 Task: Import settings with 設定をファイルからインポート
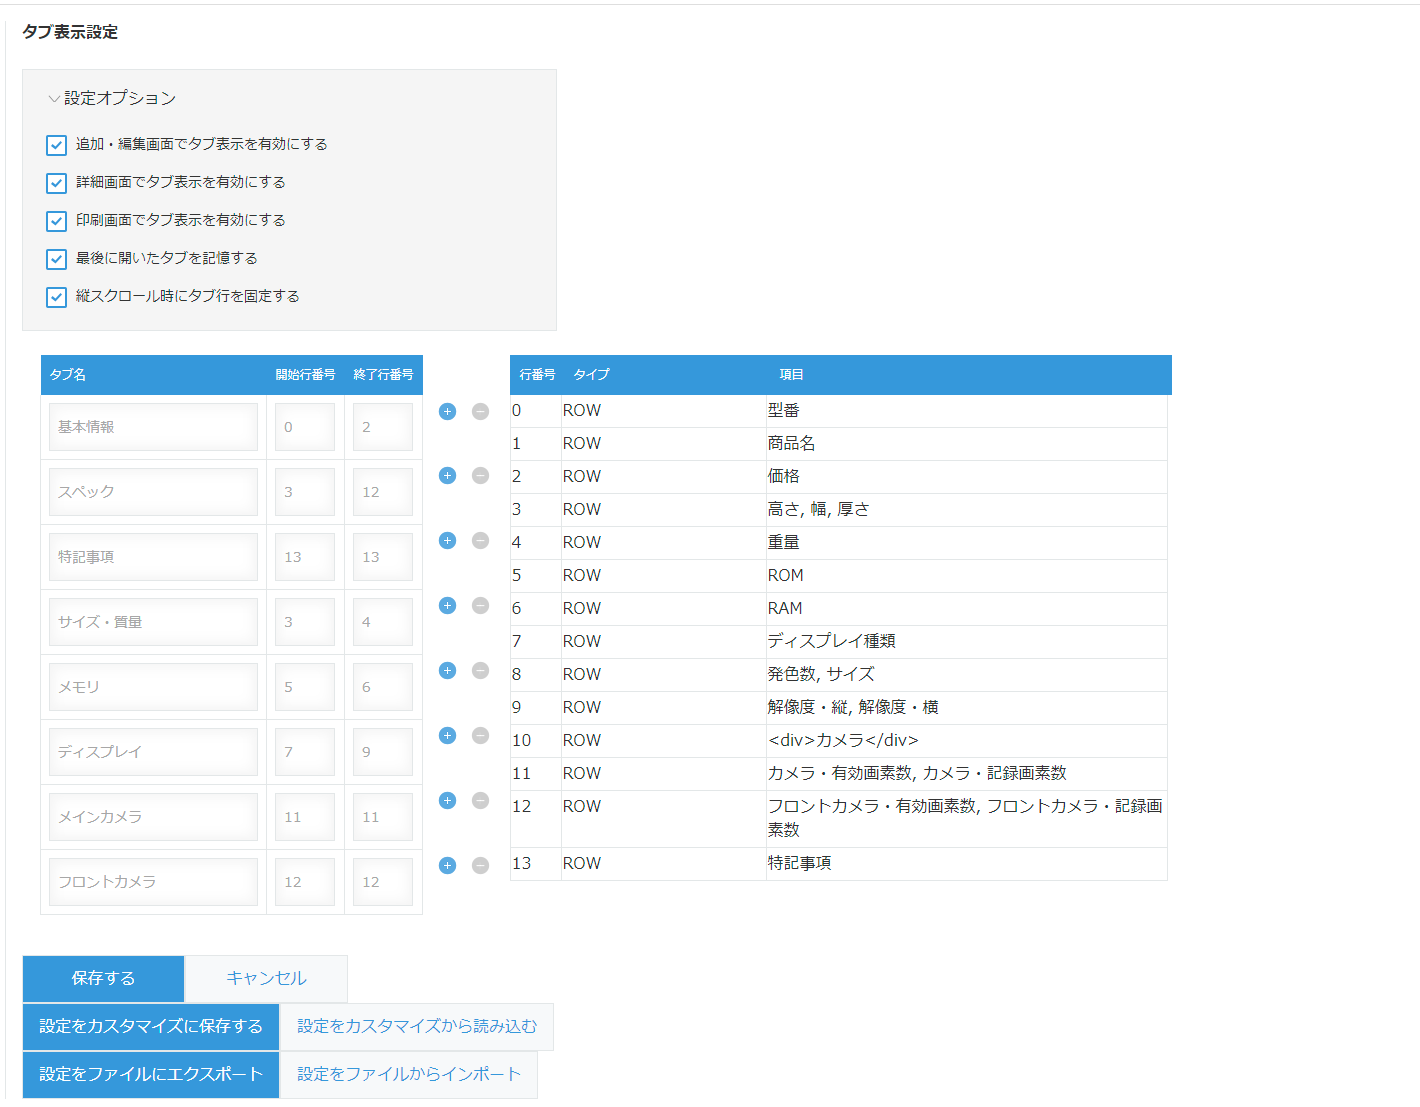(409, 1075)
